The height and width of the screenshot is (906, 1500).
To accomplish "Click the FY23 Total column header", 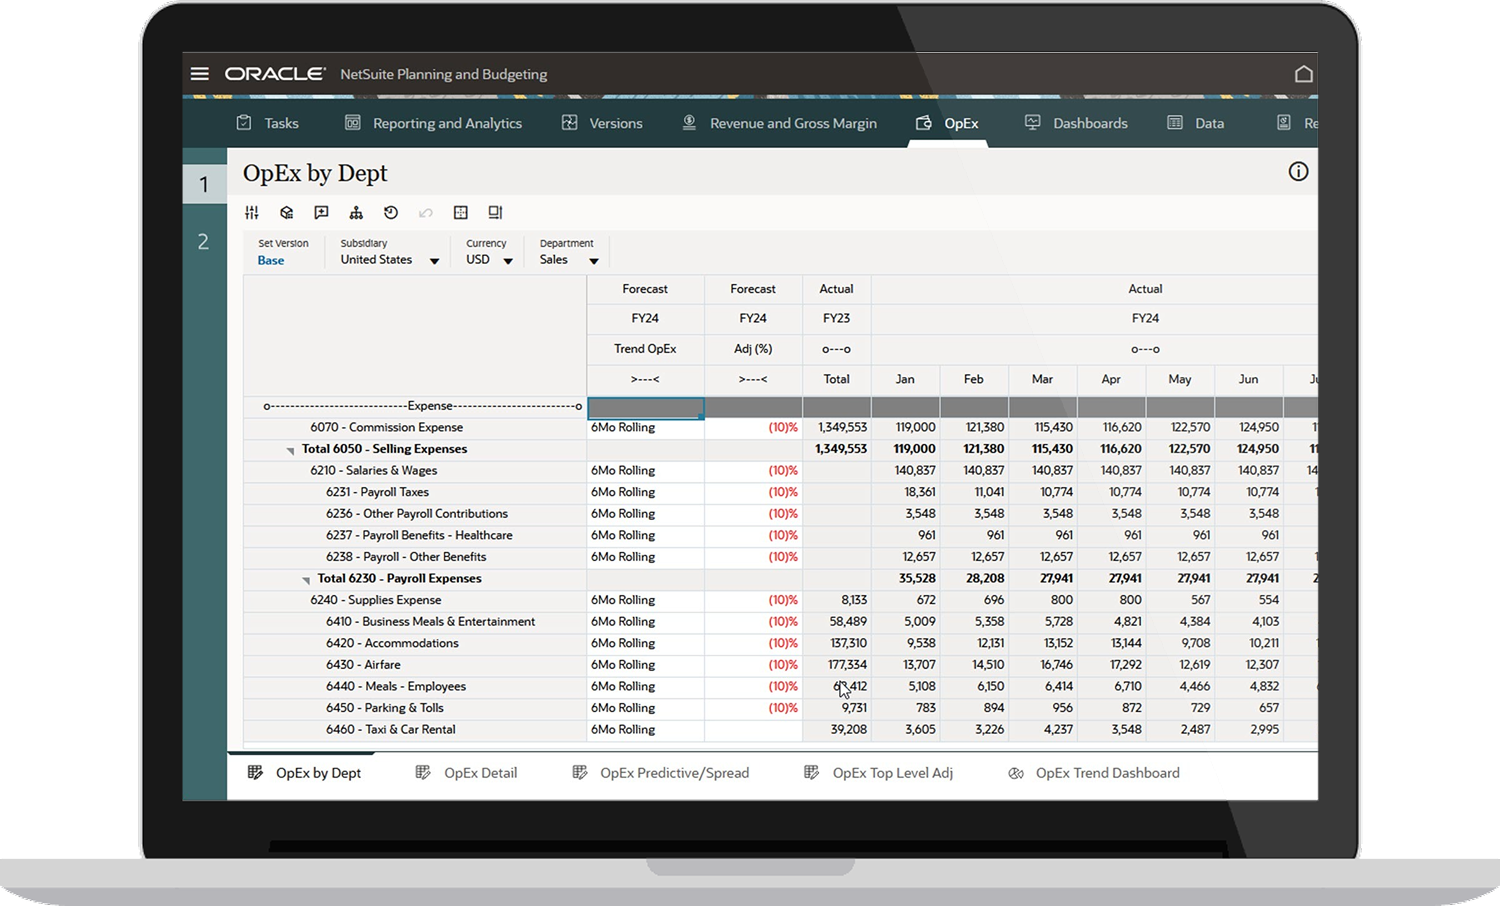I will [x=836, y=380].
